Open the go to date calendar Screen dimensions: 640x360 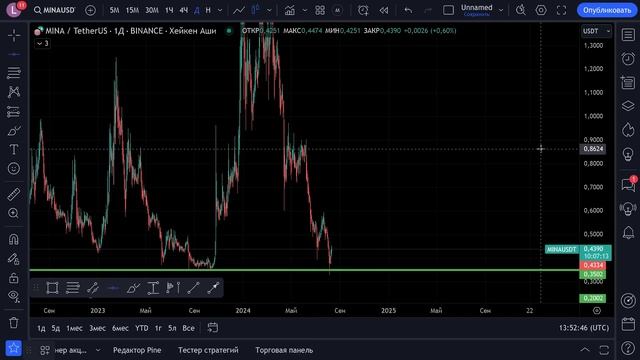[x=213, y=328]
